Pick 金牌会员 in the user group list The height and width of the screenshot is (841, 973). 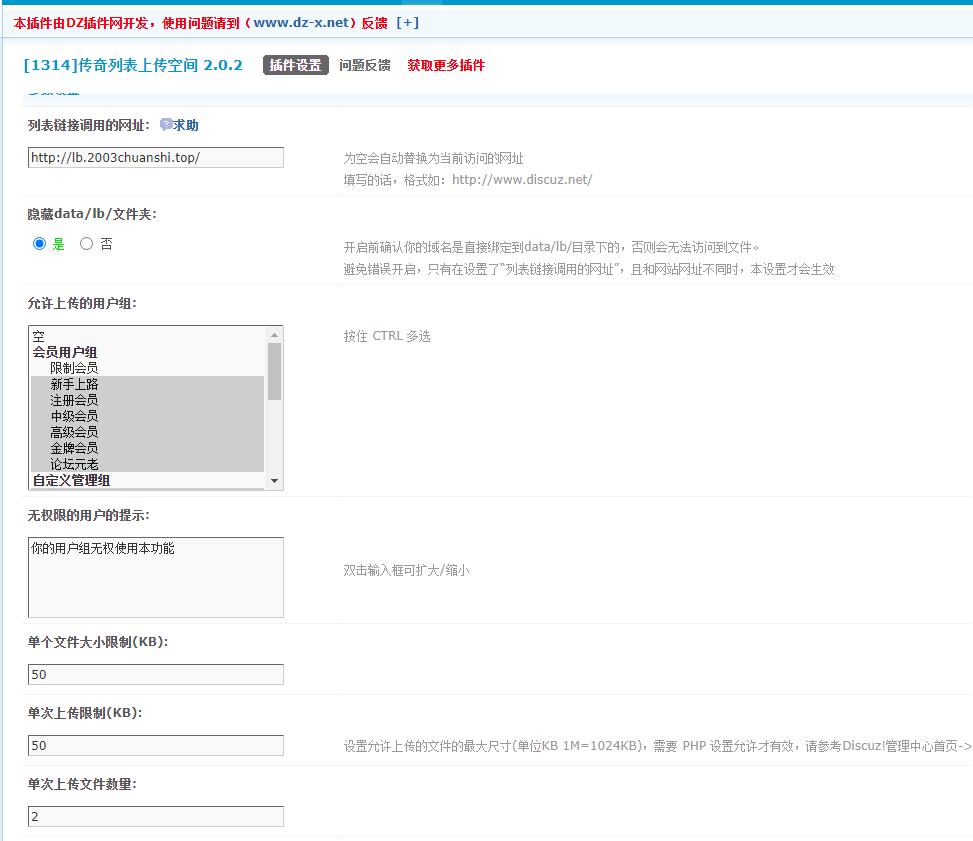click(74, 448)
